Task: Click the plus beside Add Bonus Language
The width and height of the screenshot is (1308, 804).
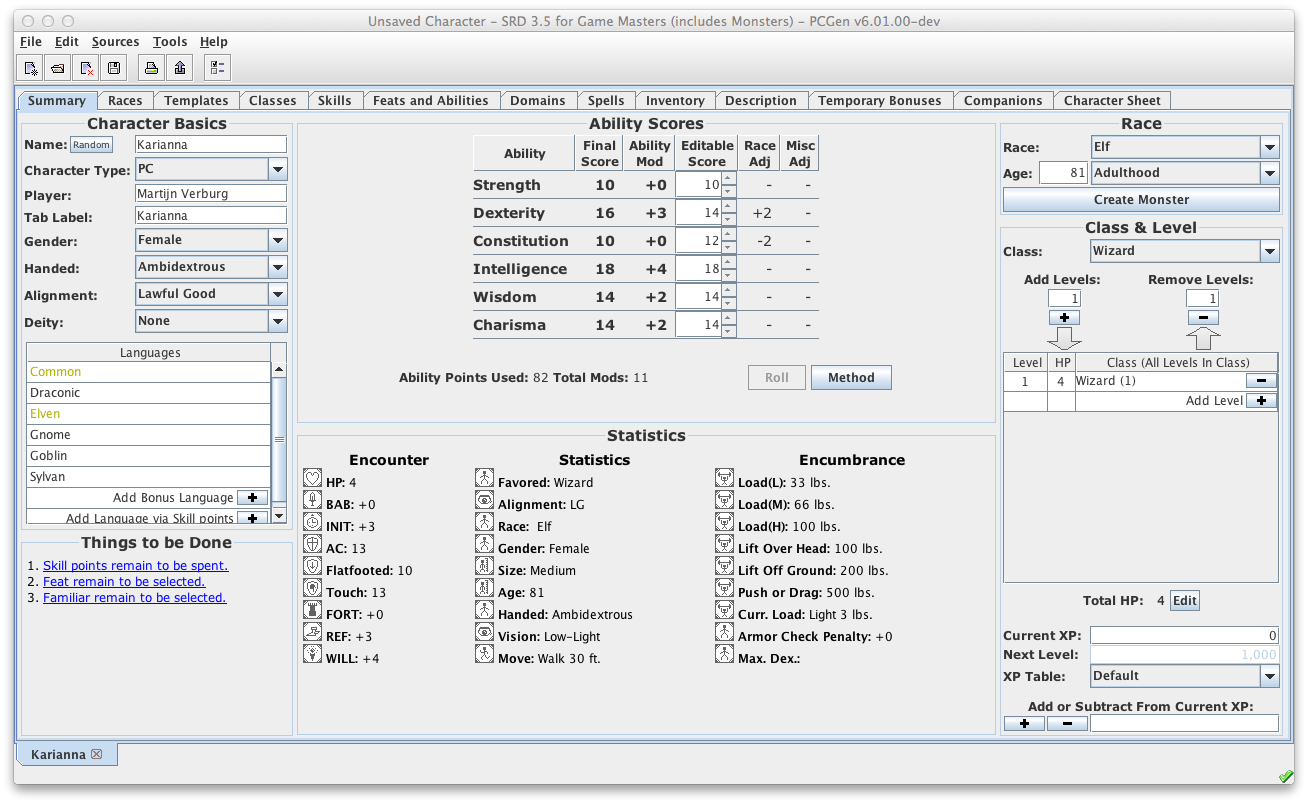Action: click(252, 498)
